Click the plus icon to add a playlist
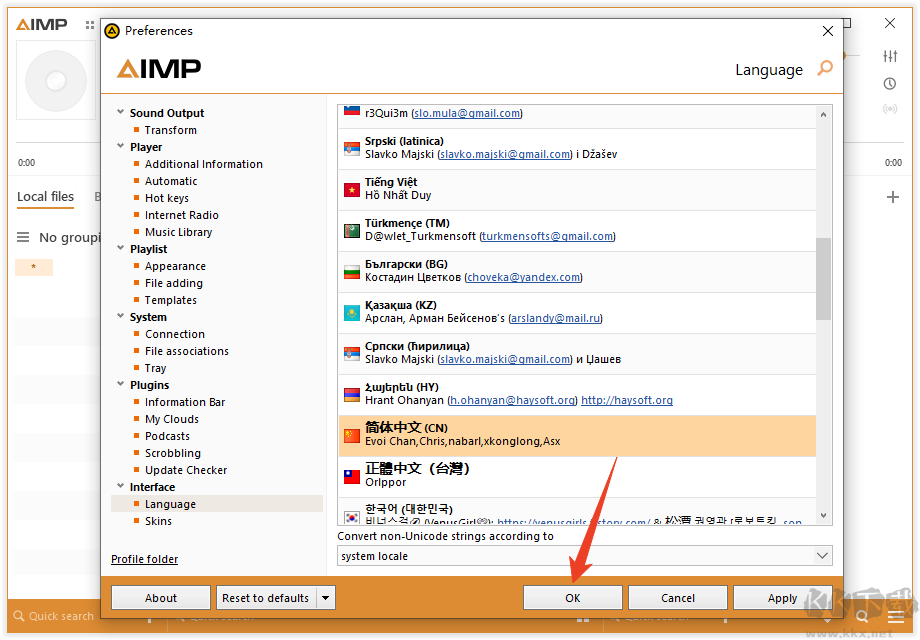This screenshot has height=640, width=920. [892, 197]
